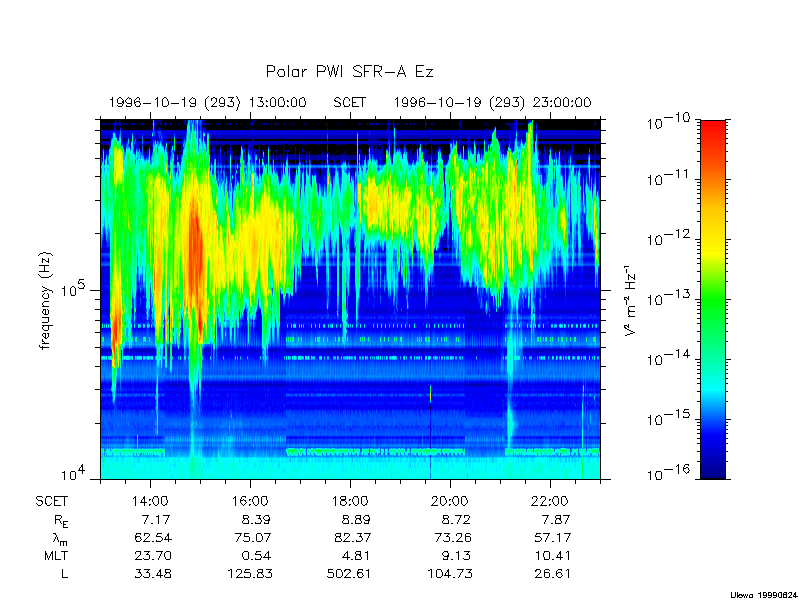Image resolution: width=800 pixels, height=600 pixels.
Task: Select the 18:00 time tick label
Action: click(350, 500)
